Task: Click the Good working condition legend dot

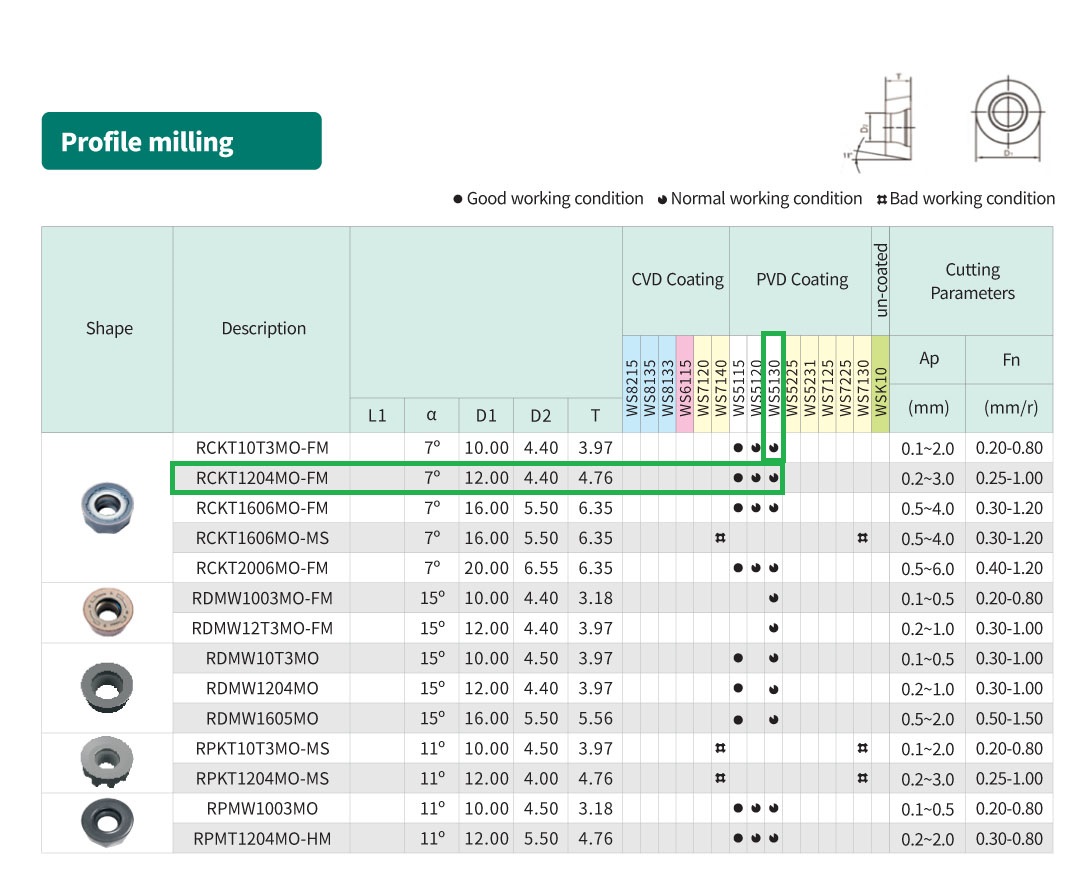Action: pos(458,199)
